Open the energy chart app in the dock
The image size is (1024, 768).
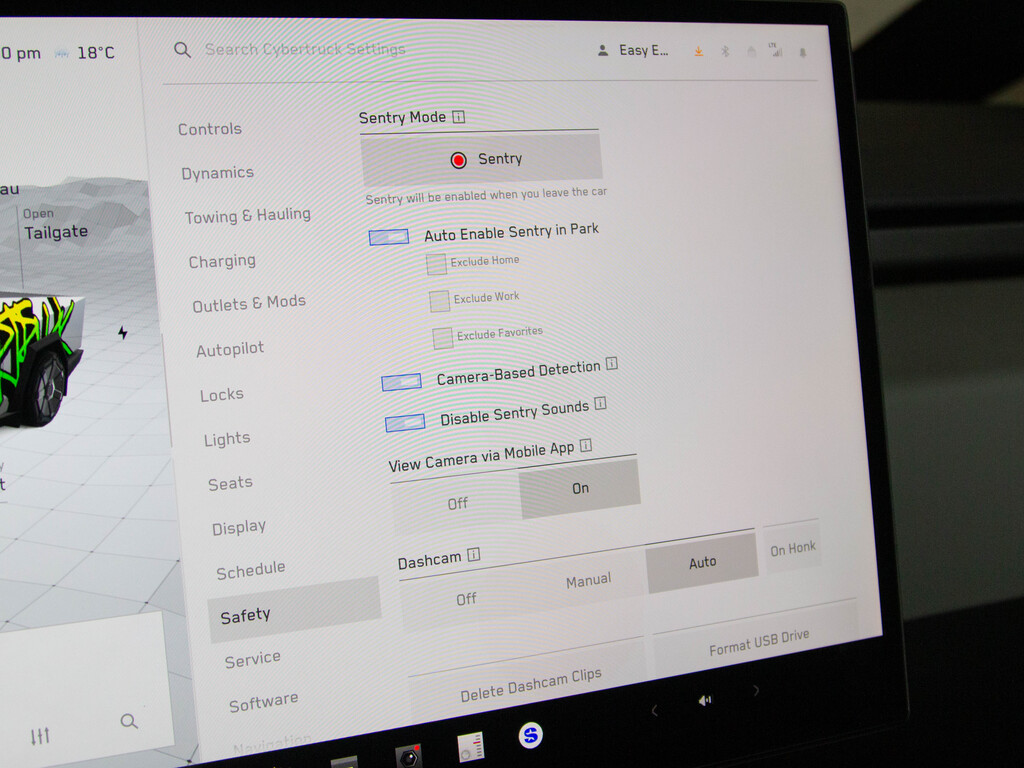(x=471, y=746)
